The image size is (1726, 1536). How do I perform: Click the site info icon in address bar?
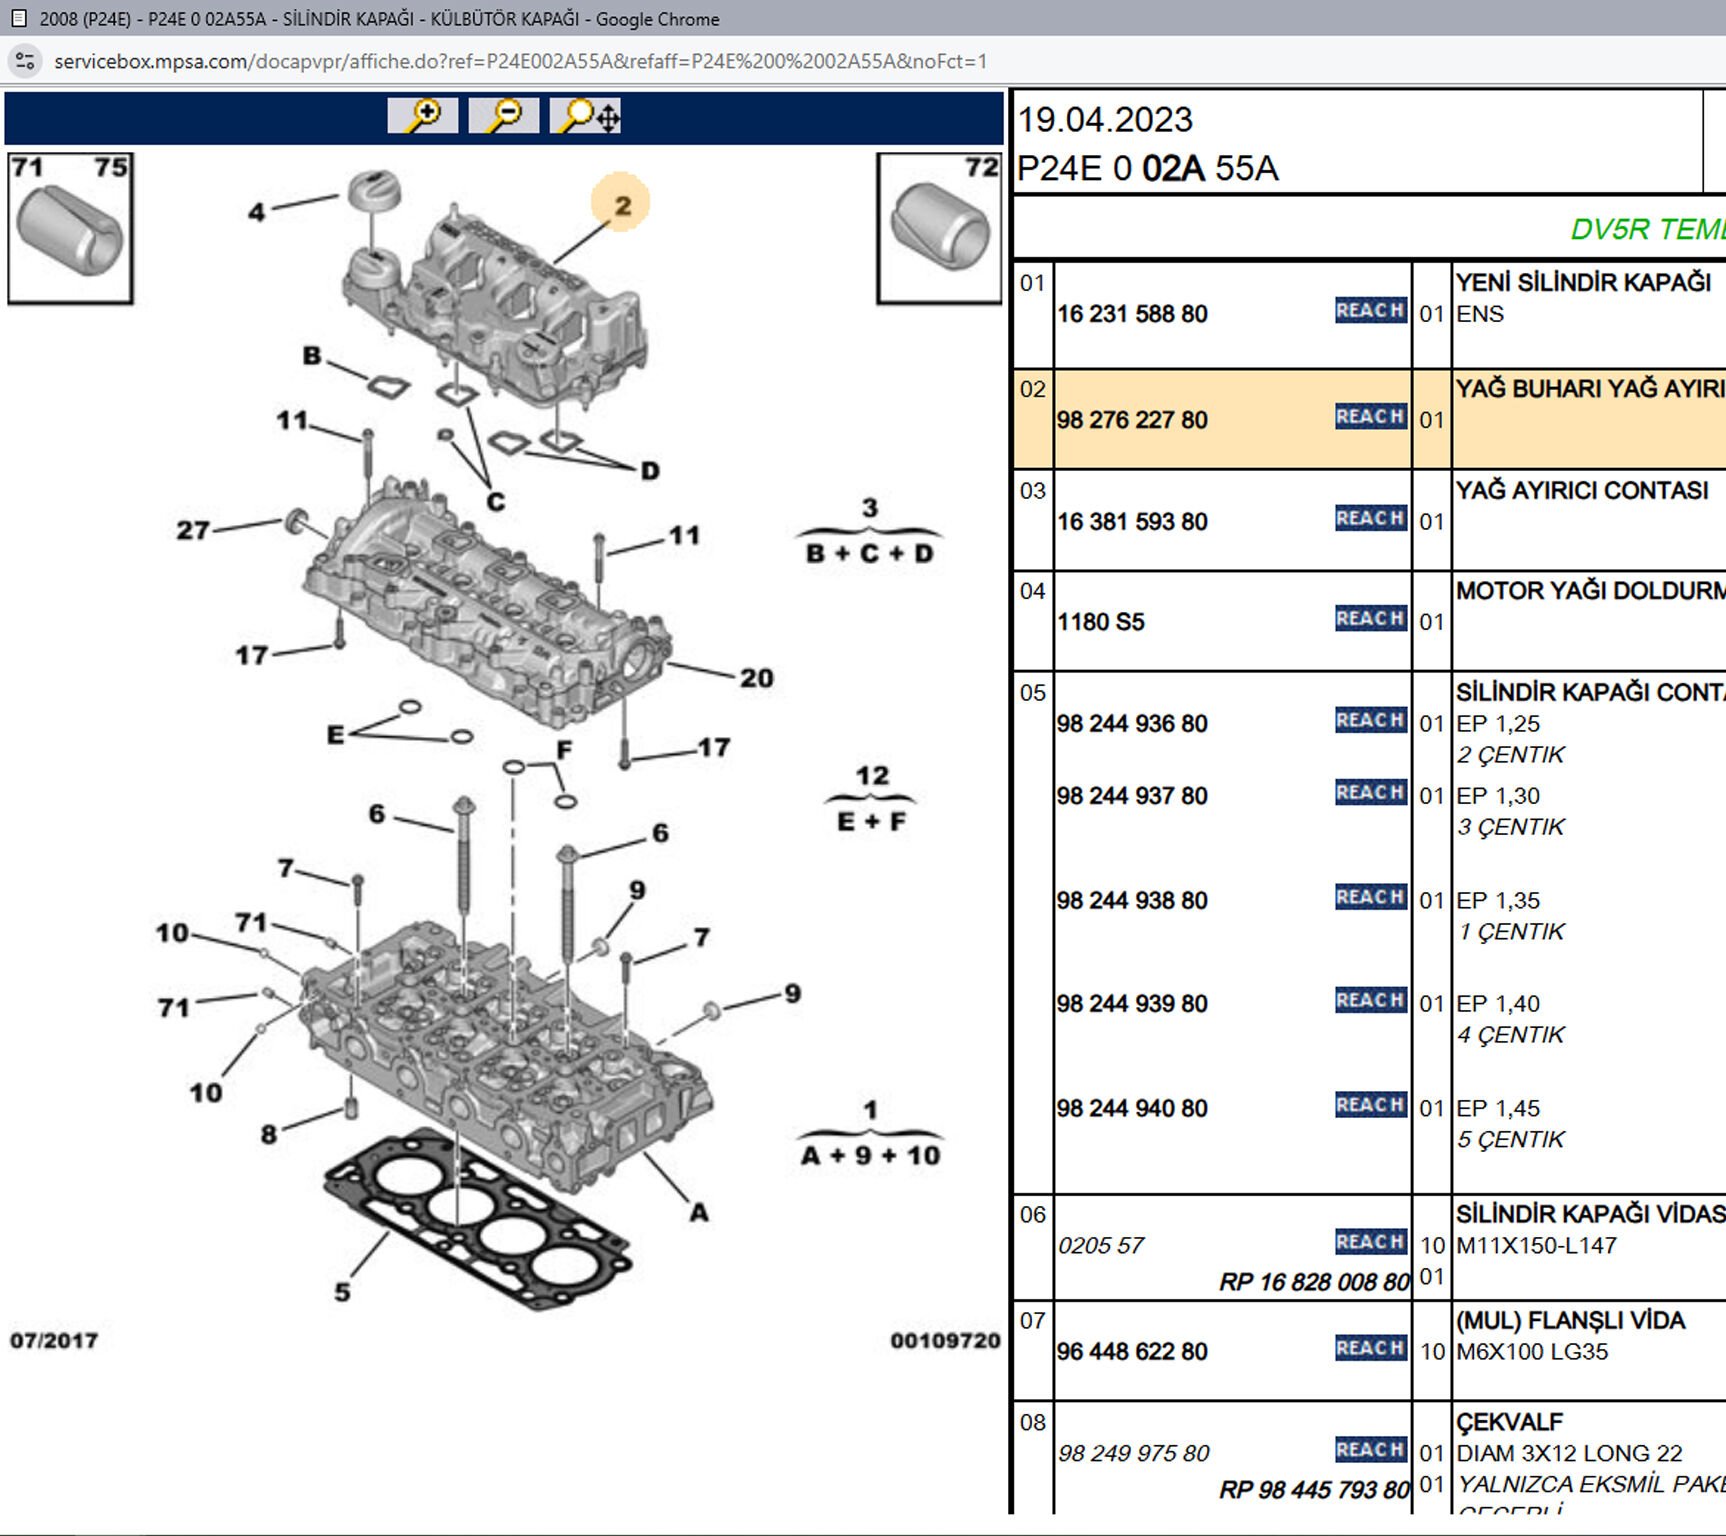pyautogui.click(x=25, y=61)
